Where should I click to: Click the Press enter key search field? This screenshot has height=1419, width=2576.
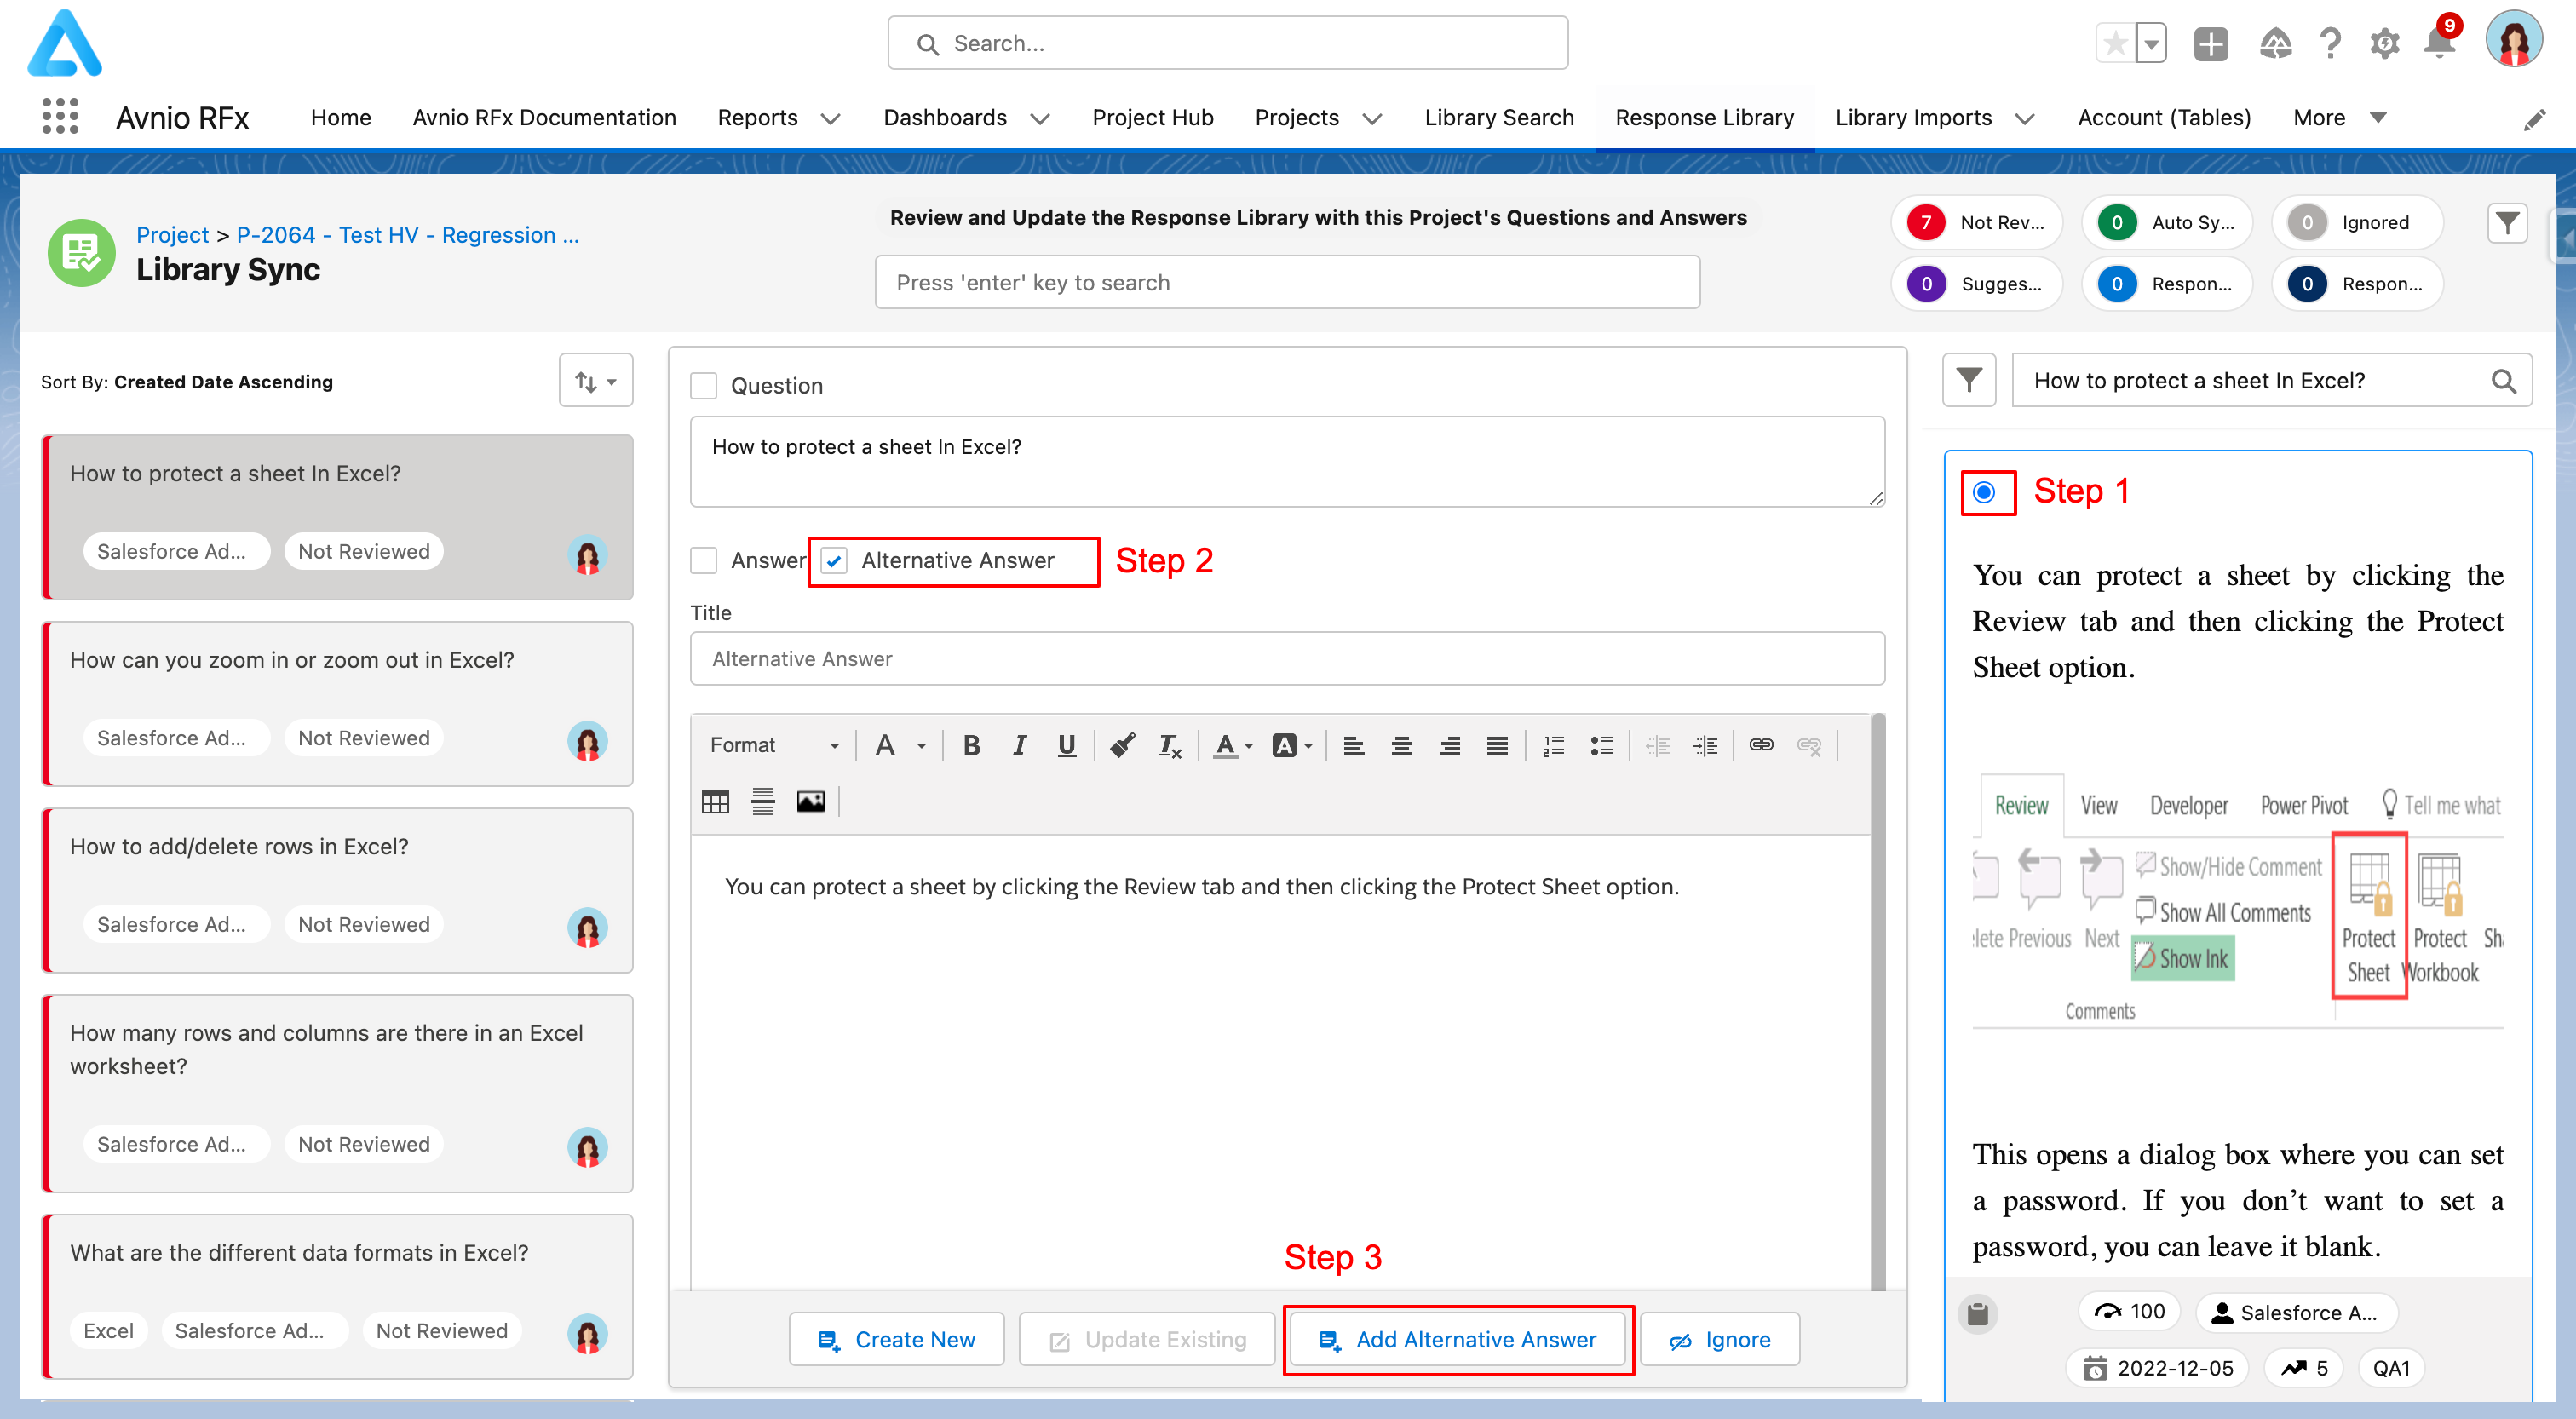tap(1287, 282)
